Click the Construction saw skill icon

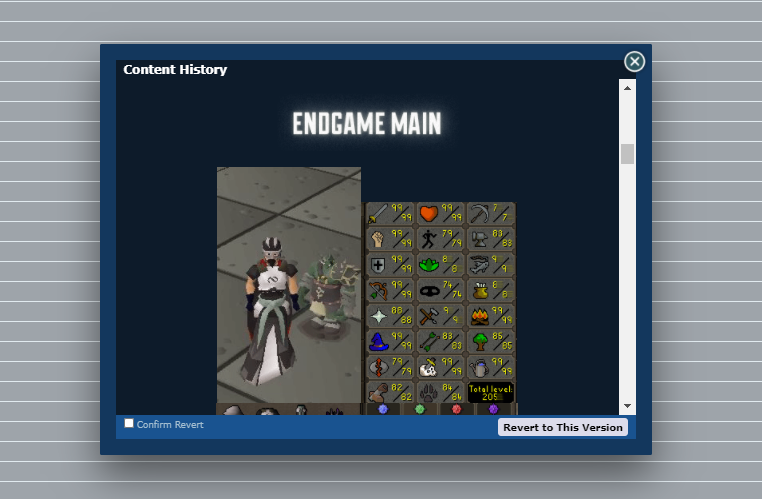[x=378, y=393]
